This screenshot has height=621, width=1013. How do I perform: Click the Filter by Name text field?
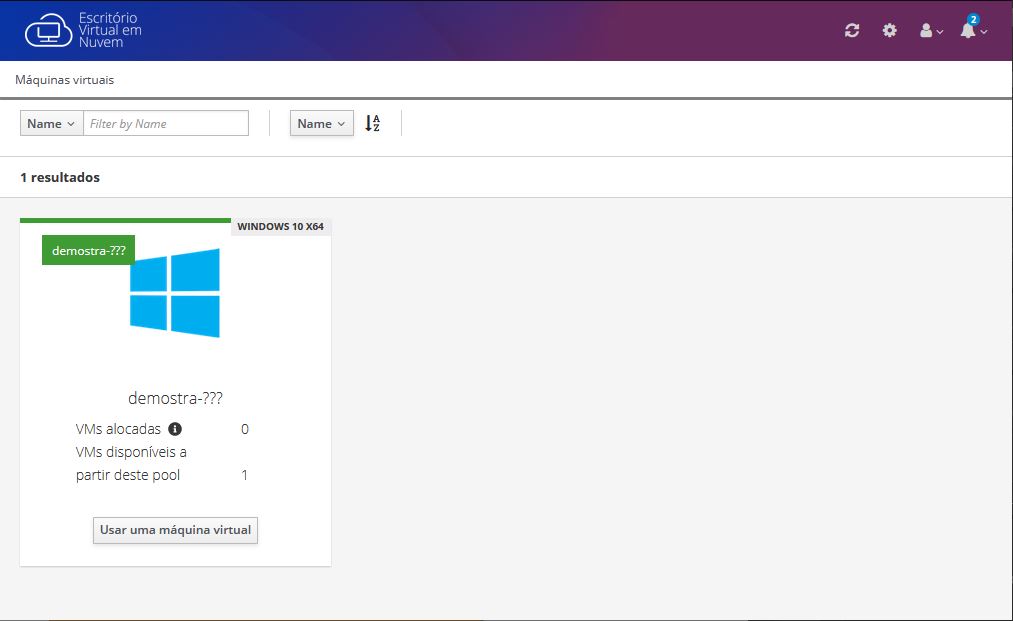coord(165,123)
